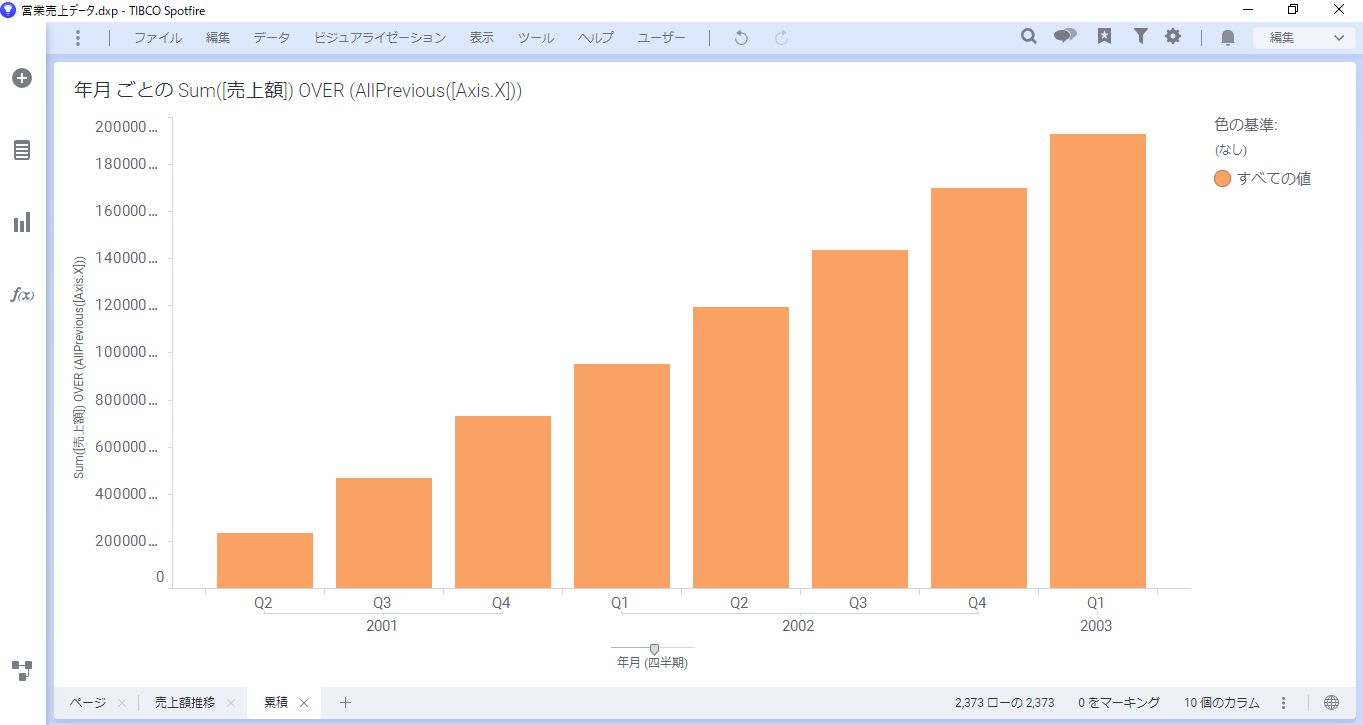The image size is (1363, 725).
Task: Close the 売上額推移 tab
Action: click(230, 703)
